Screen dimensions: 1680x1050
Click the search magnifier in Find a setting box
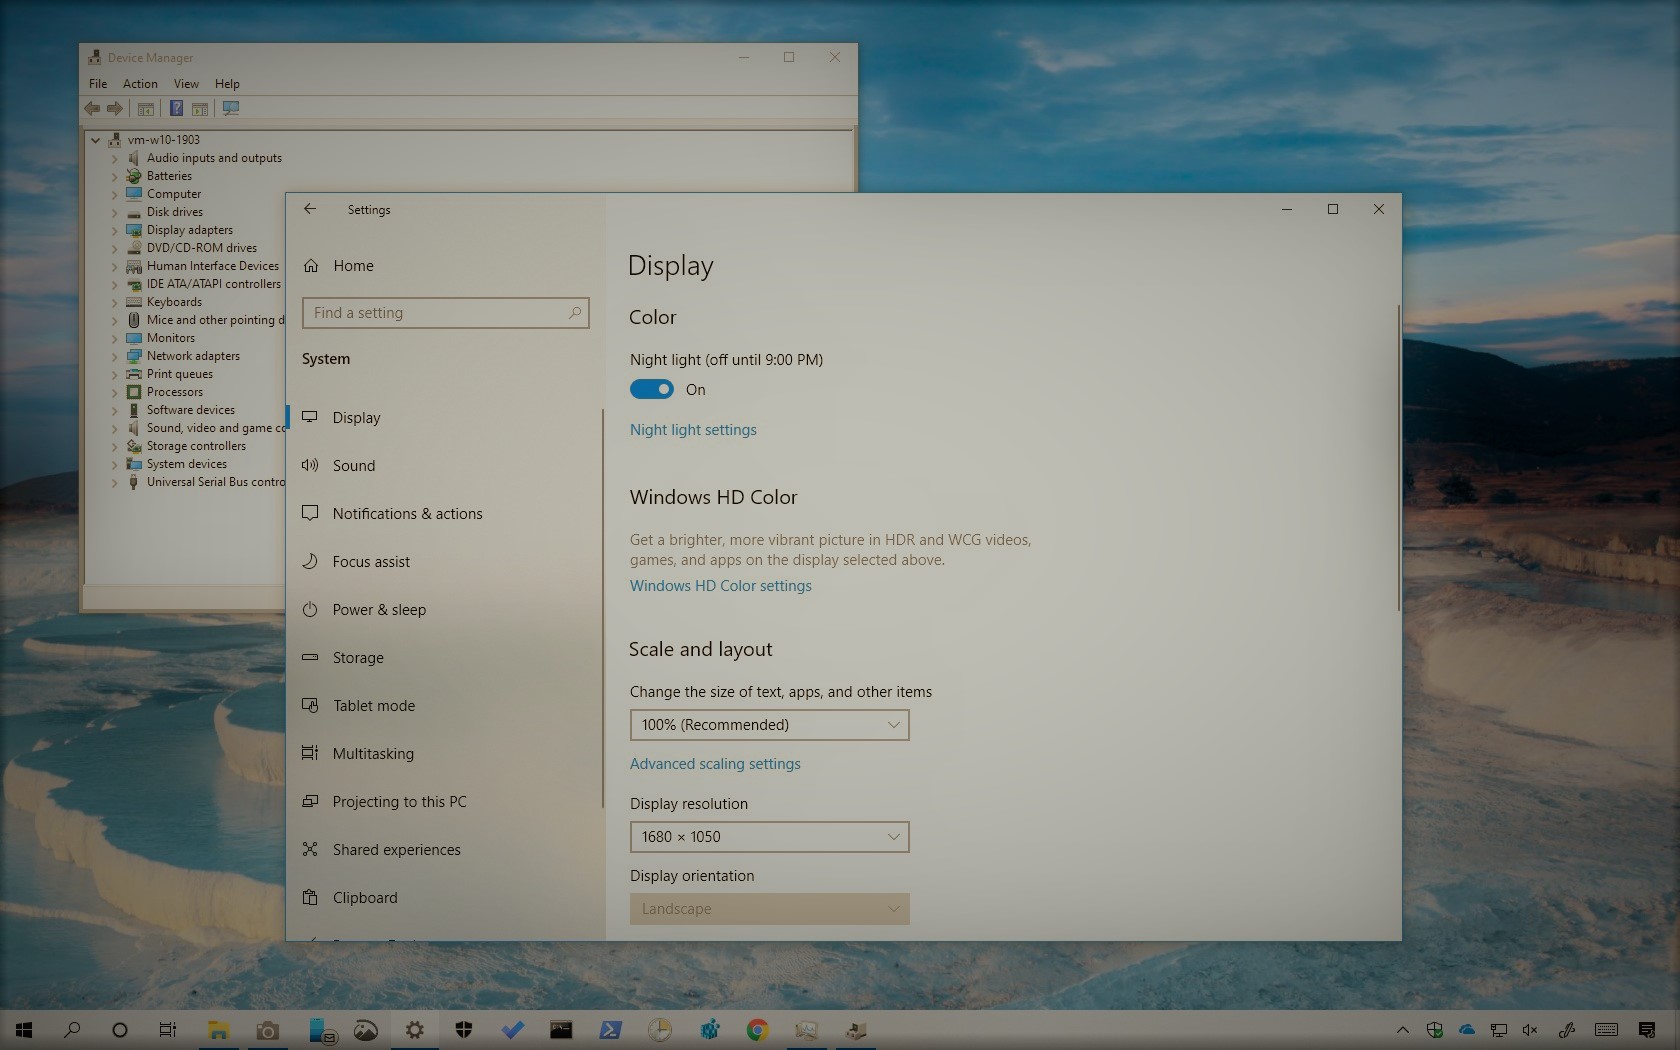[x=575, y=313]
